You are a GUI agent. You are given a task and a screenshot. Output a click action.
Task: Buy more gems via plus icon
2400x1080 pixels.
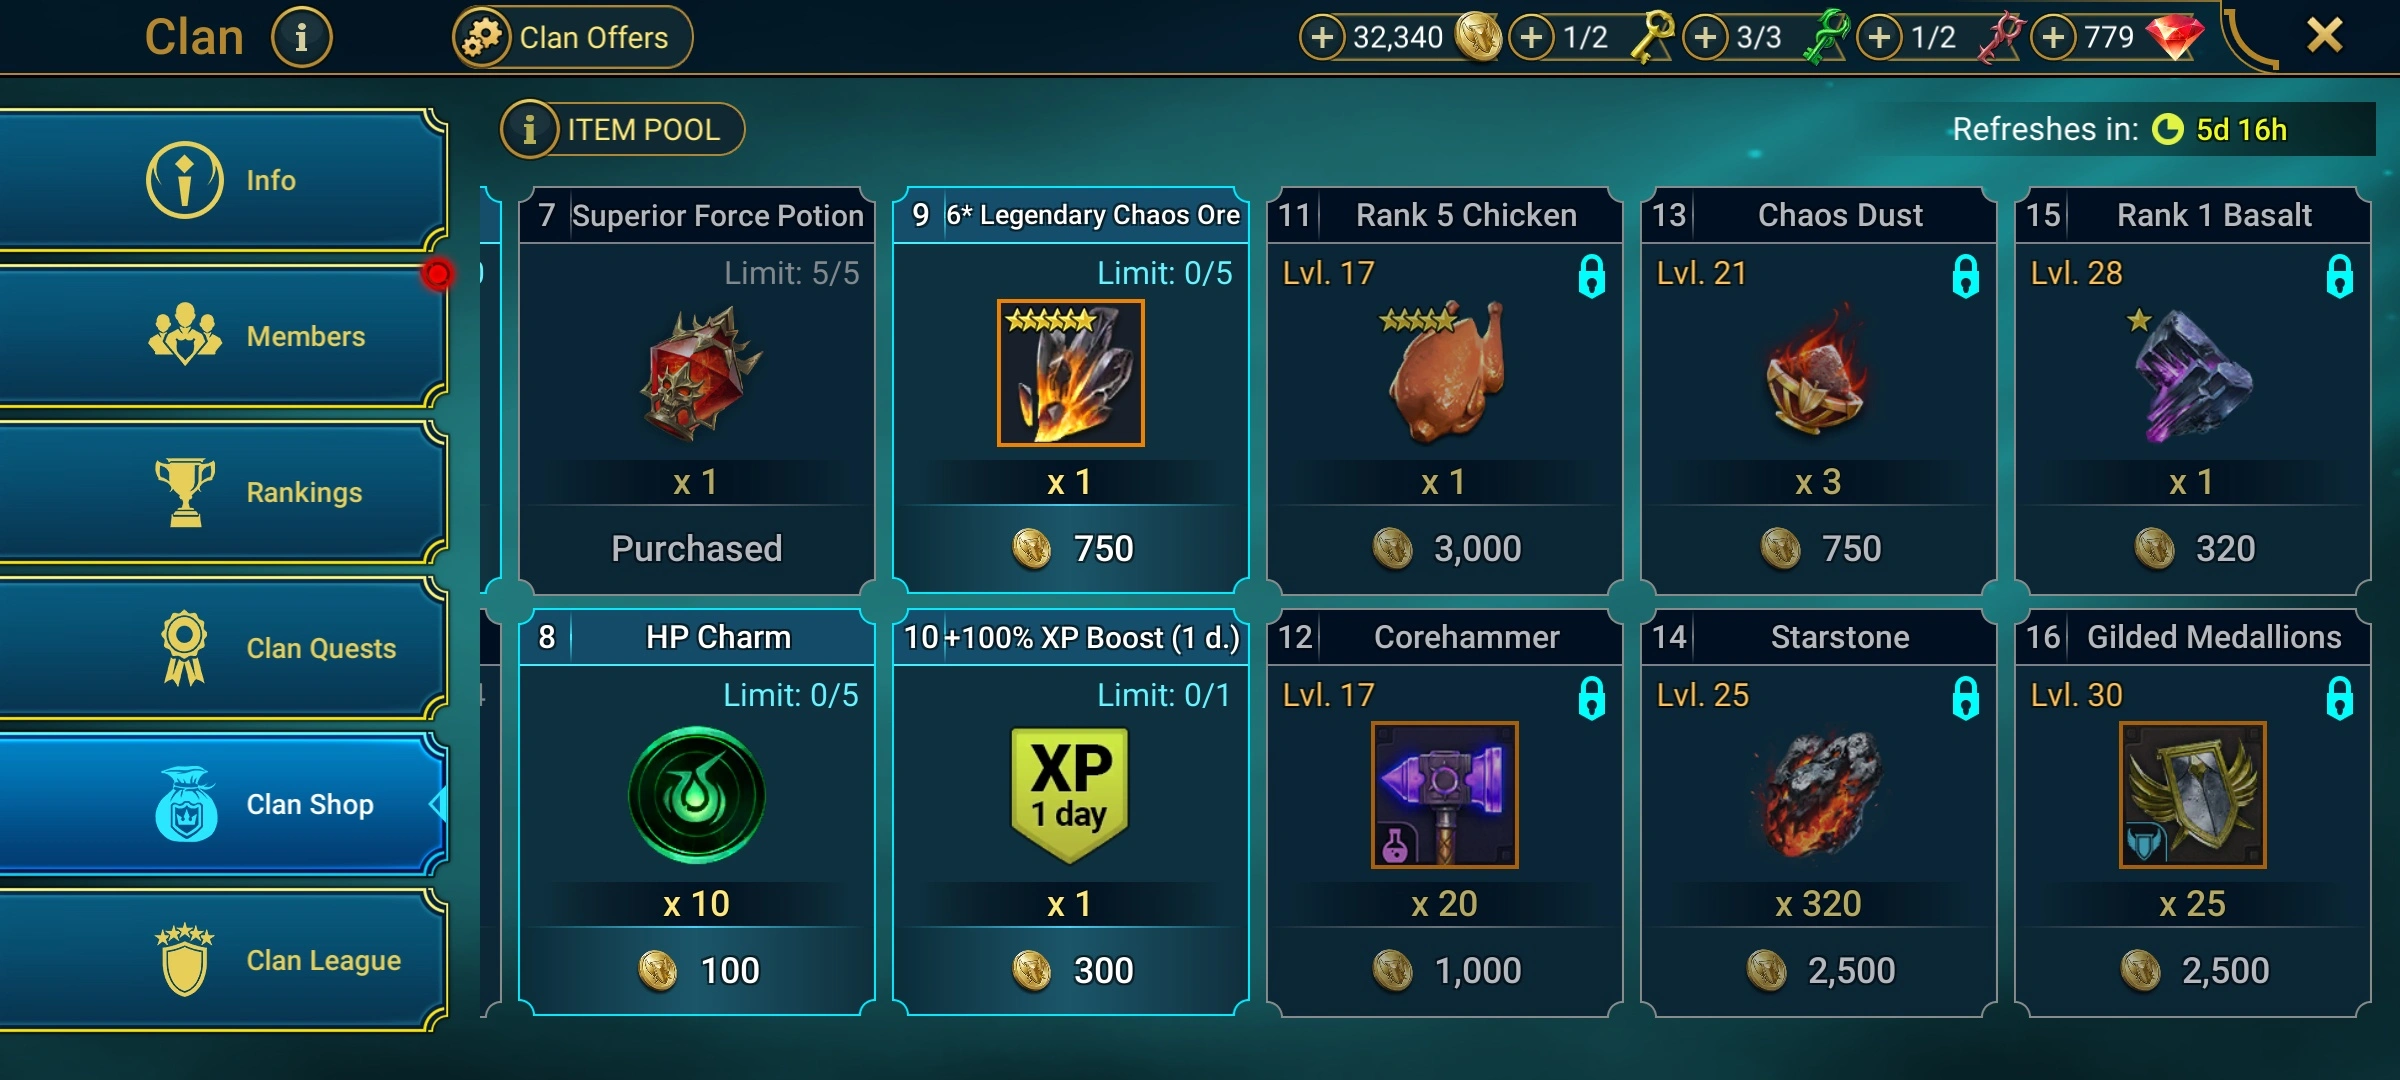2053,38
